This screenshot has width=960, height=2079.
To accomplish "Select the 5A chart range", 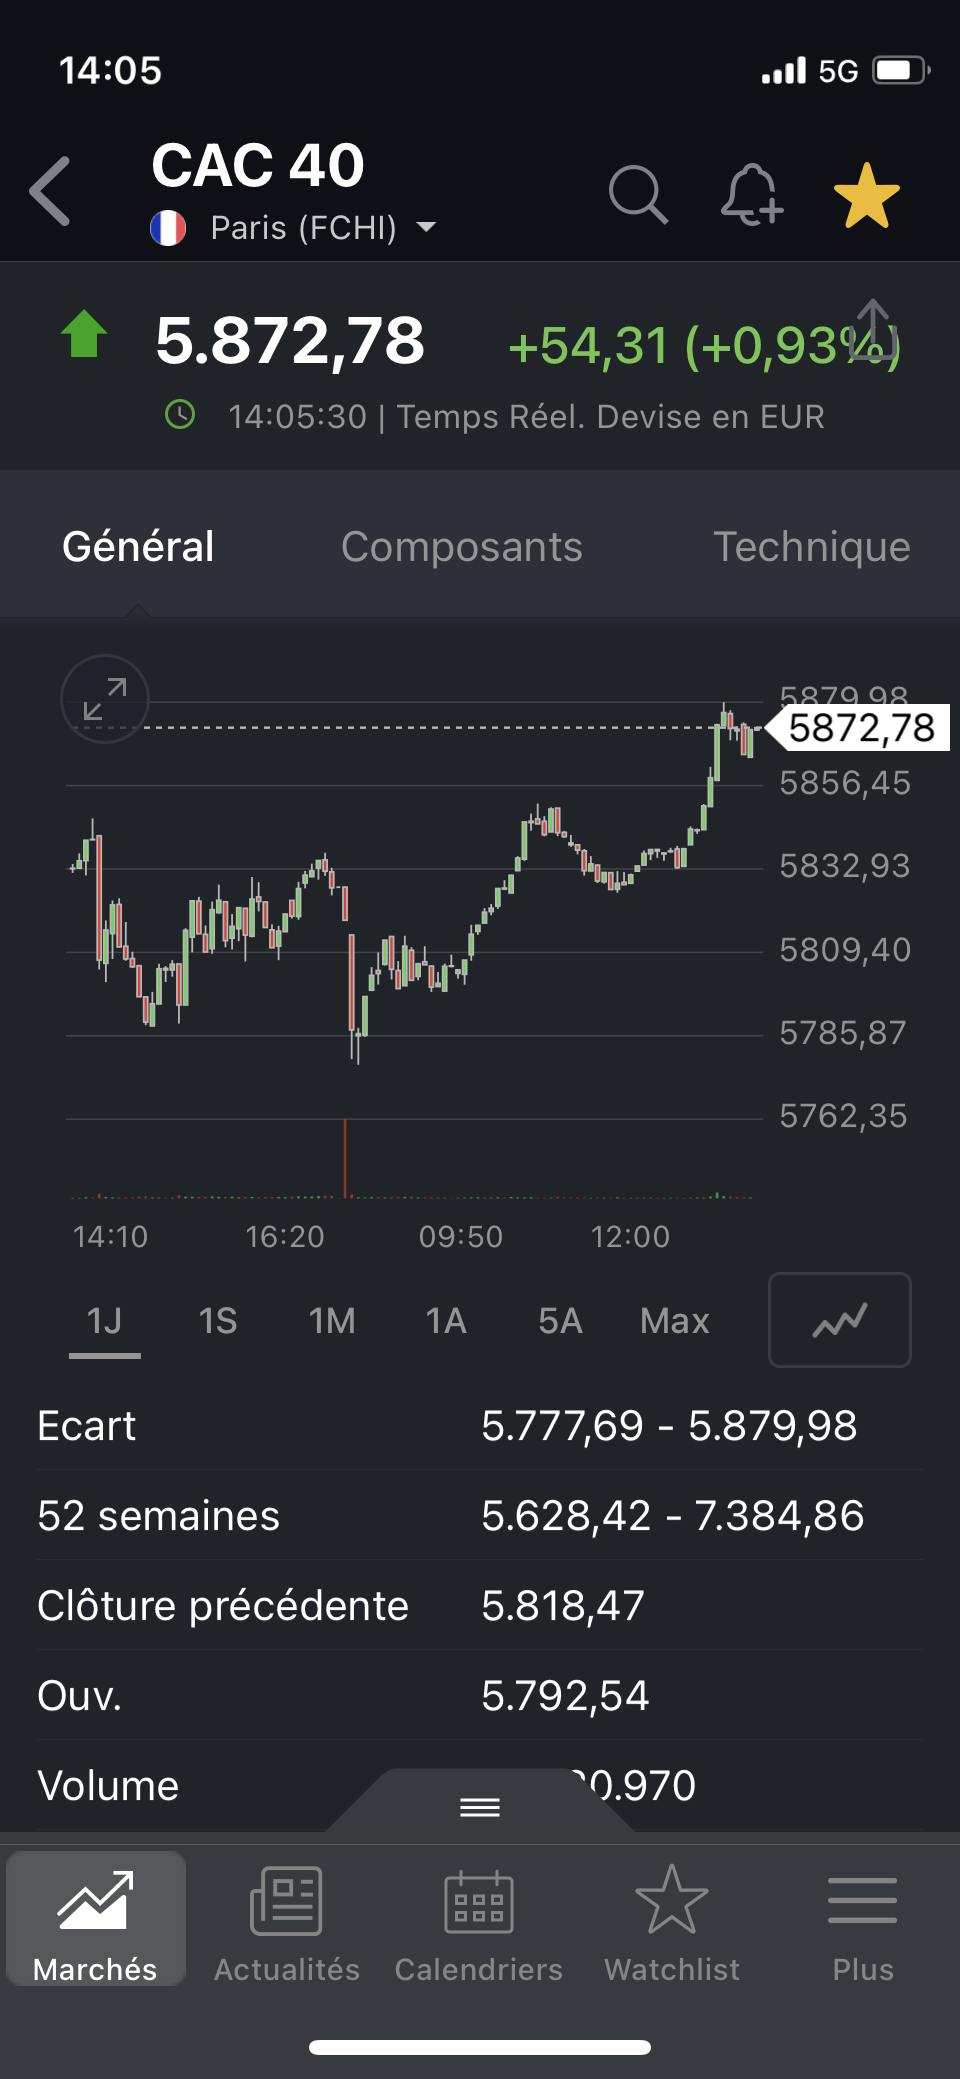I will (560, 1321).
